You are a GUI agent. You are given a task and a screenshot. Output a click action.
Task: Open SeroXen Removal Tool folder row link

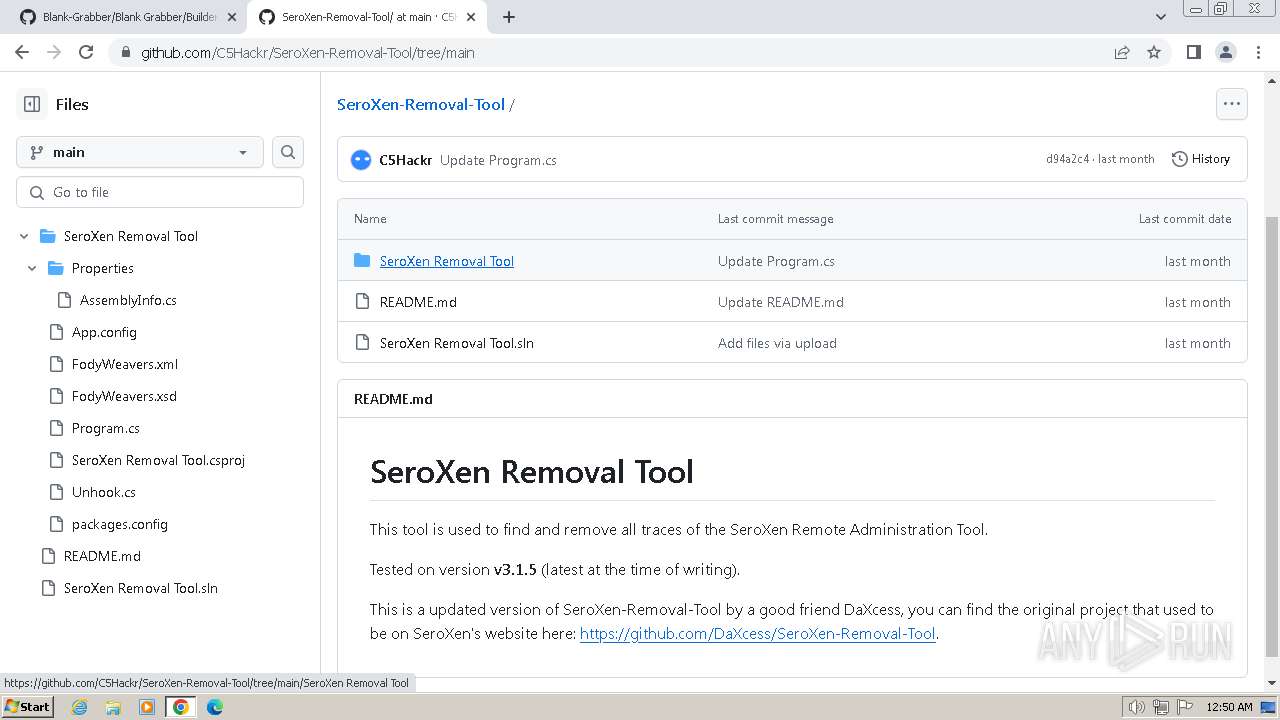pyautogui.click(x=447, y=261)
